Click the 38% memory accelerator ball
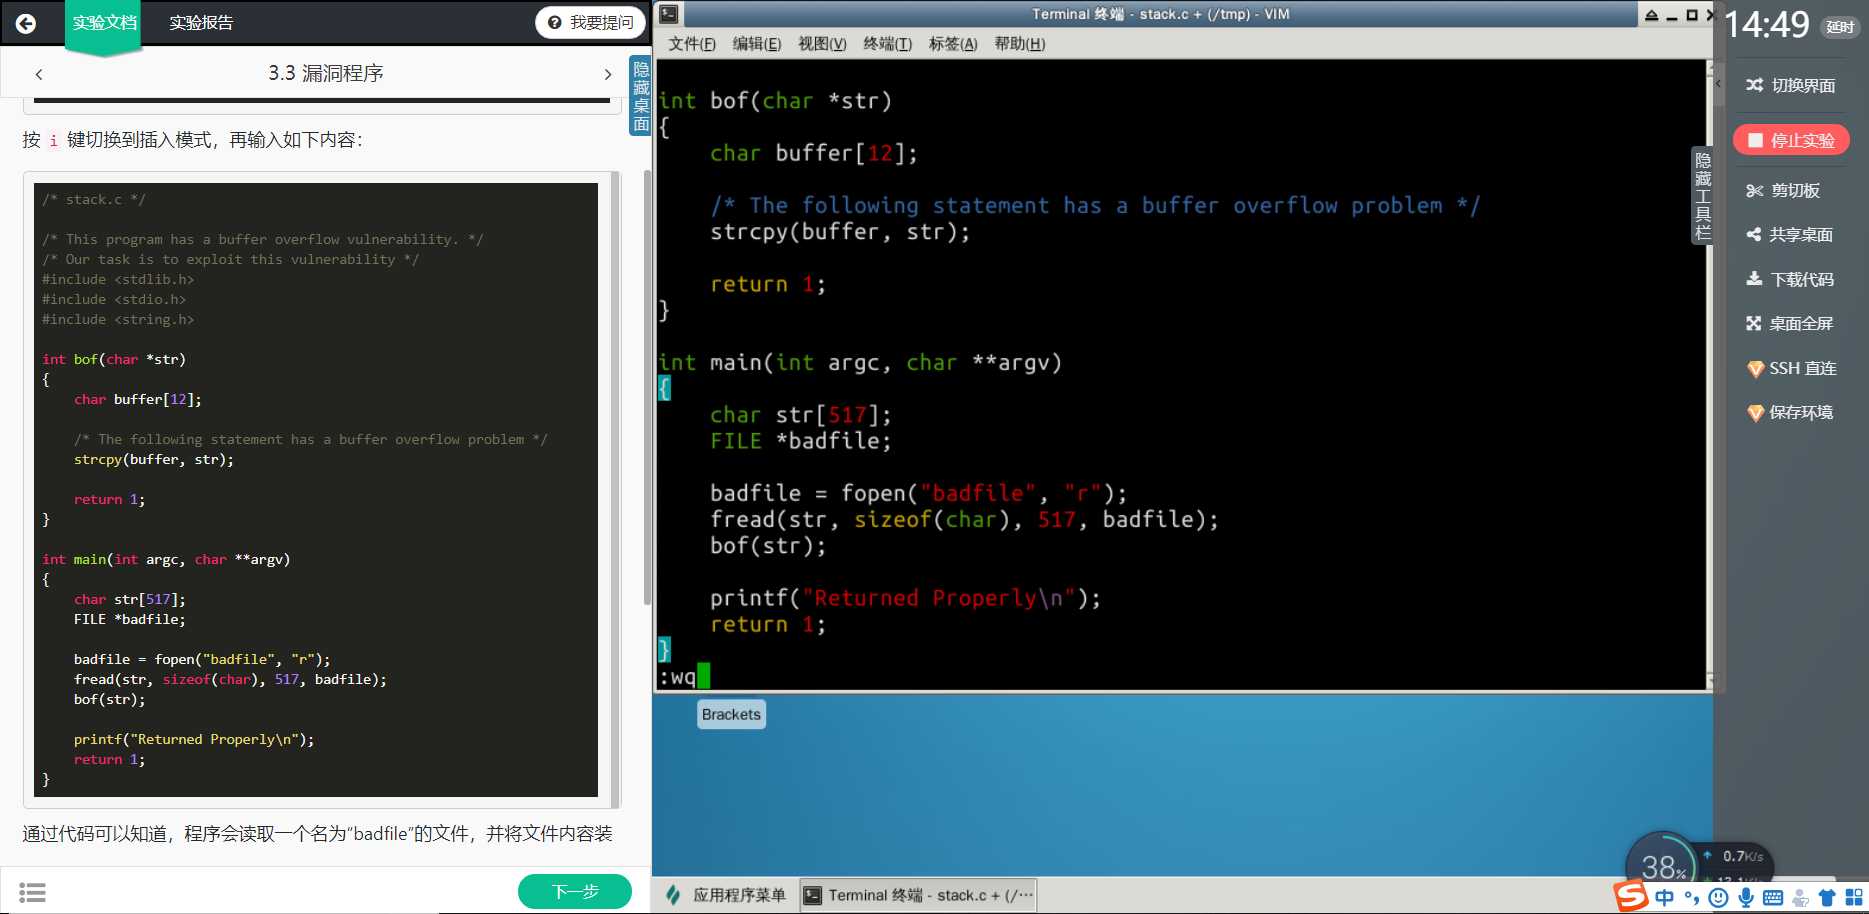 tap(1661, 862)
